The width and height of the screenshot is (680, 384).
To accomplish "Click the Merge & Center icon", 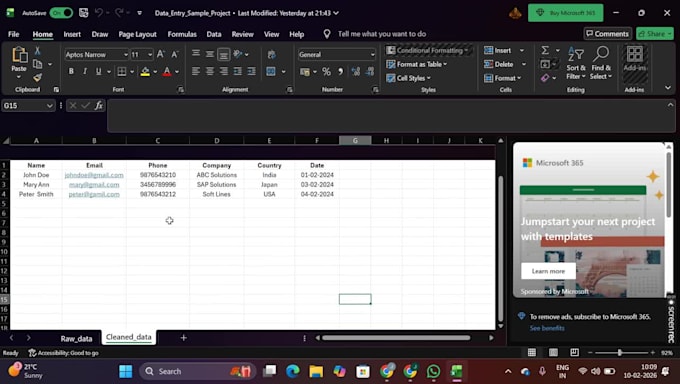I will [x=271, y=72].
